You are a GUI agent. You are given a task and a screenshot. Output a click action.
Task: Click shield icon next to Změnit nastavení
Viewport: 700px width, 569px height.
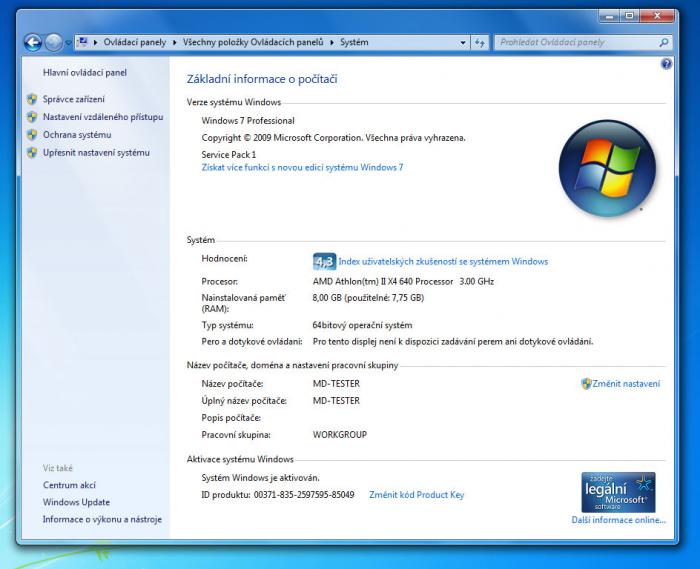[x=586, y=384]
